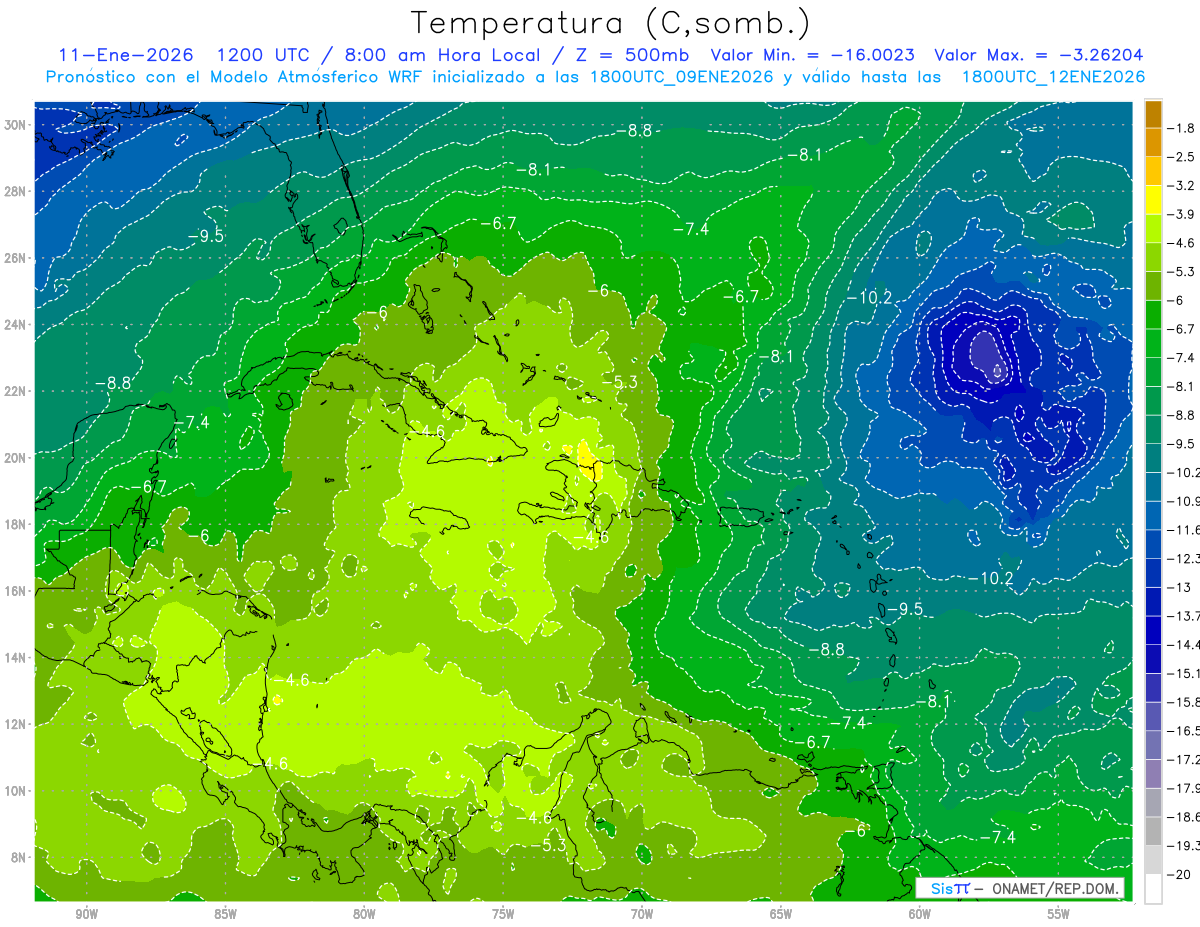This screenshot has height=927, width=1200.
Task: Pick the legend band between -8.8 and -9.5
Action: (1153, 429)
